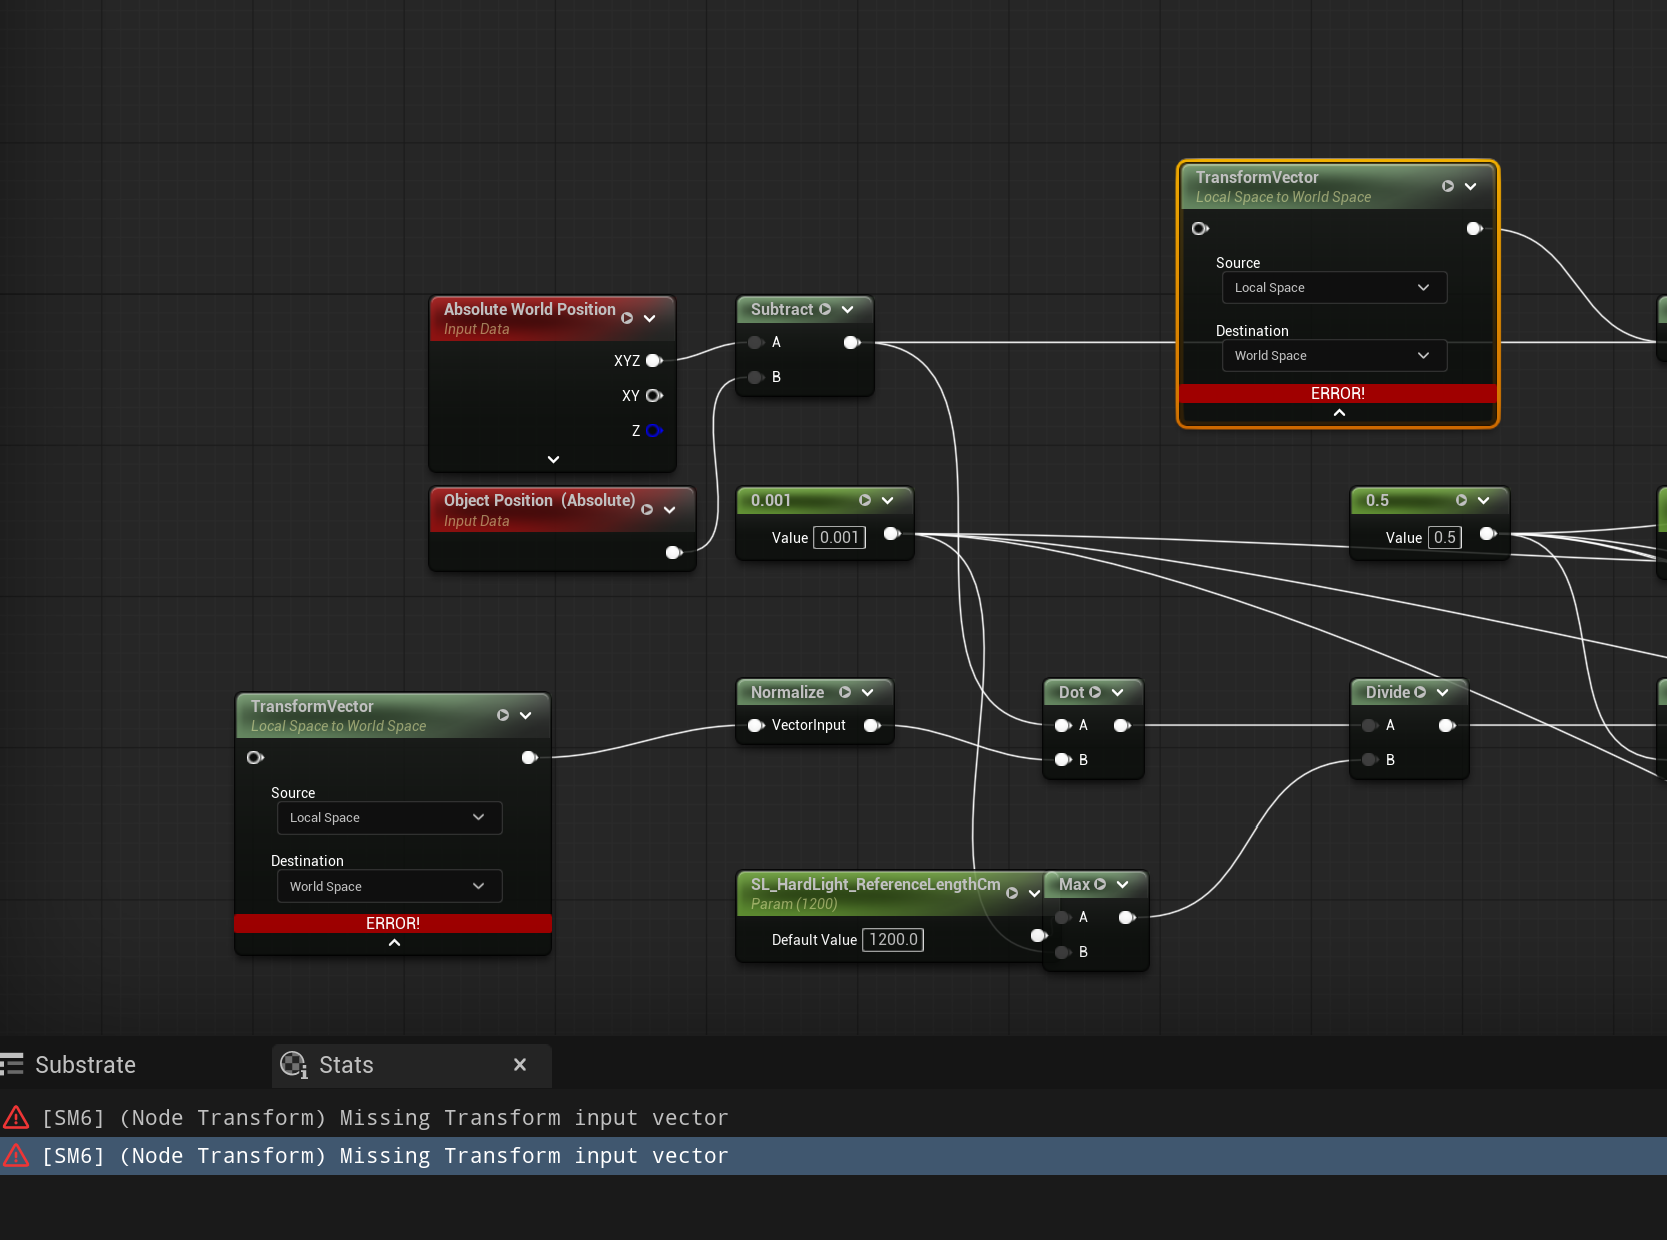This screenshot has height=1240, width=1667.
Task: Toggle preview on Object Position (Absolute) node
Action: pyautogui.click(x=647, y=509)
